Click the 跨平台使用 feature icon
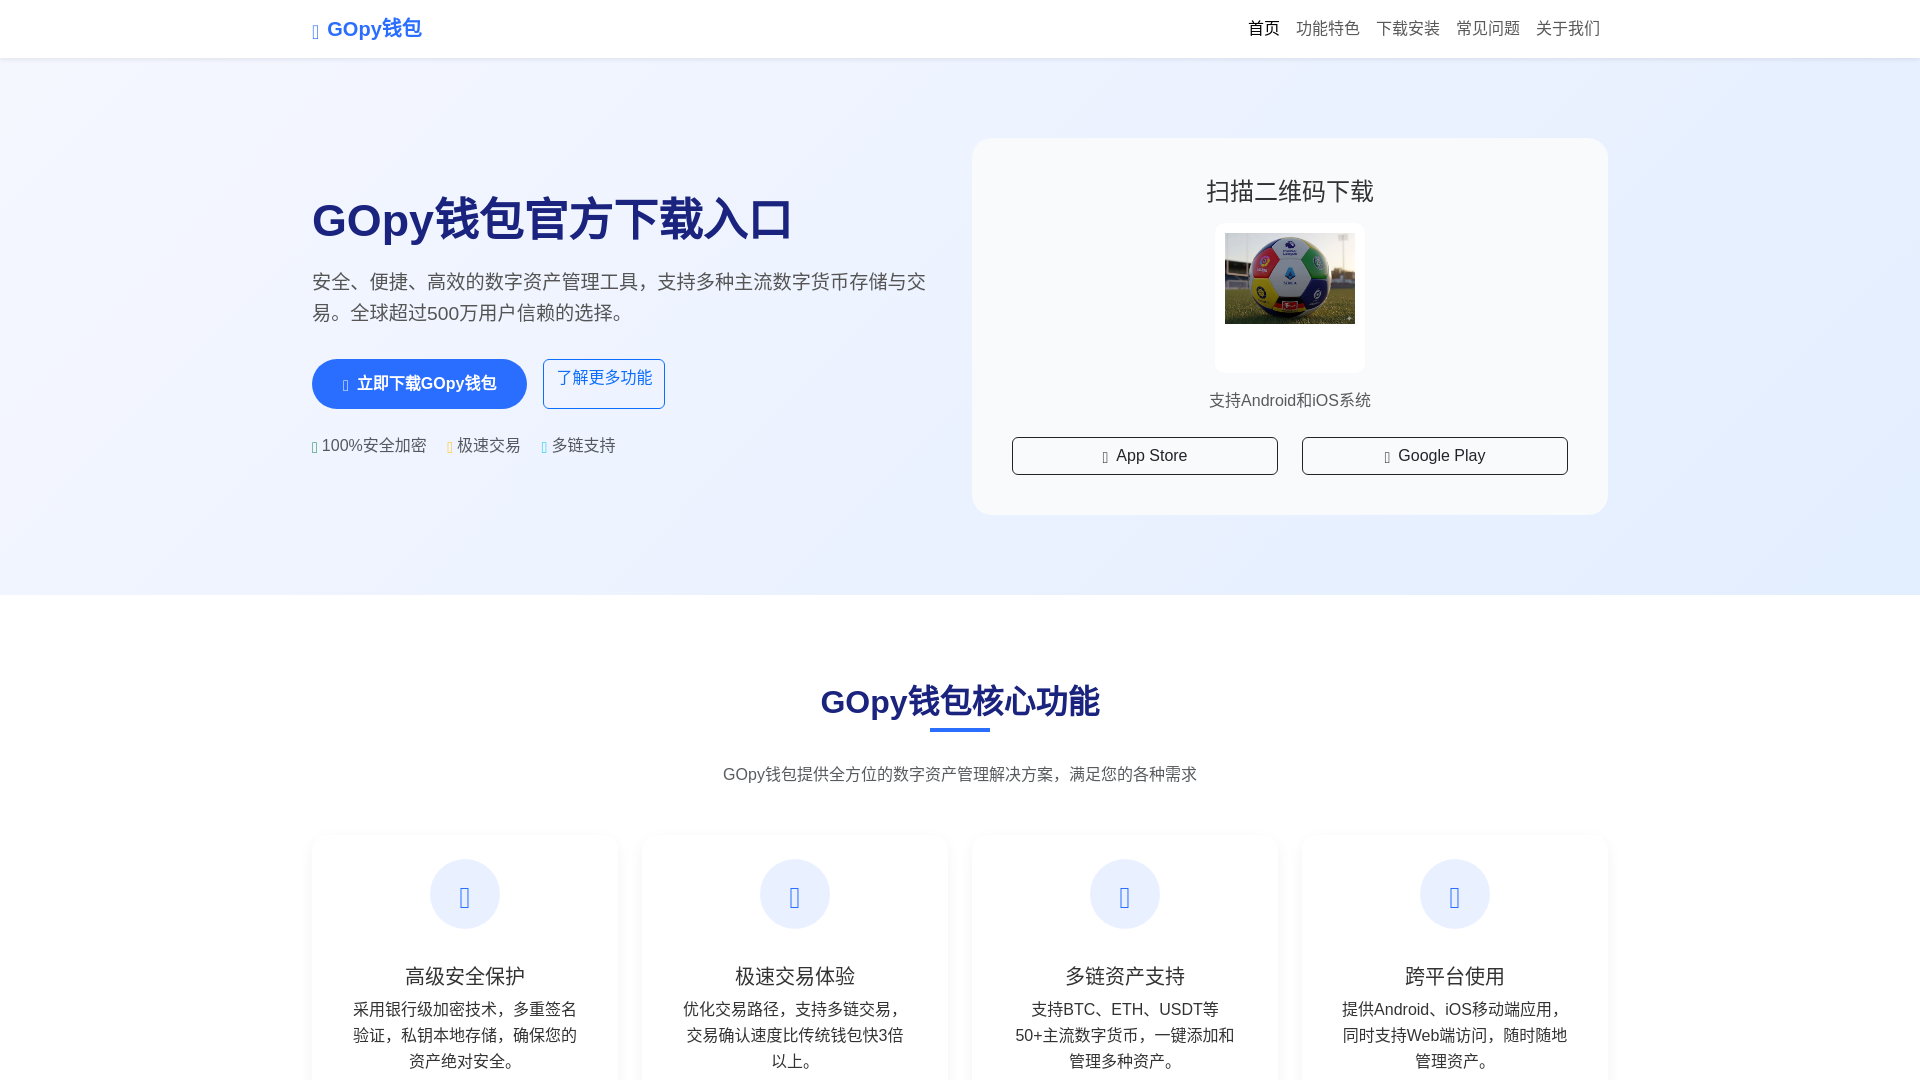This screenshot has height=1080, width=1920. coord(1455,894)
